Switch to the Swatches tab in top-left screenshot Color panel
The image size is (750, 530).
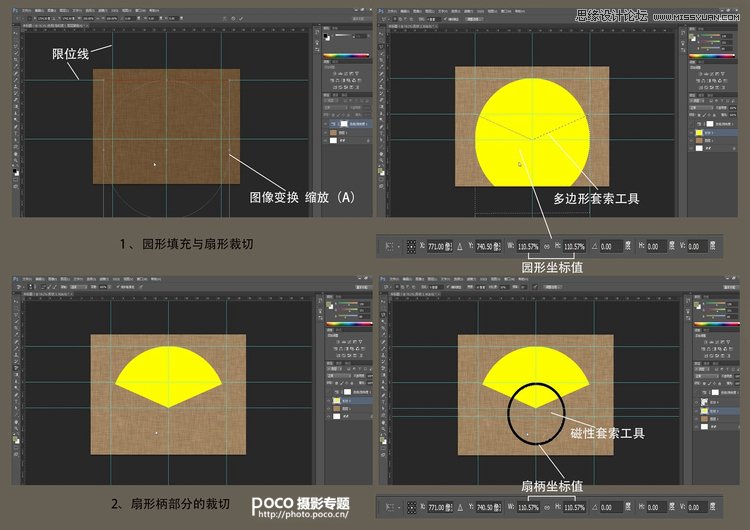click(x=335, y=28)
